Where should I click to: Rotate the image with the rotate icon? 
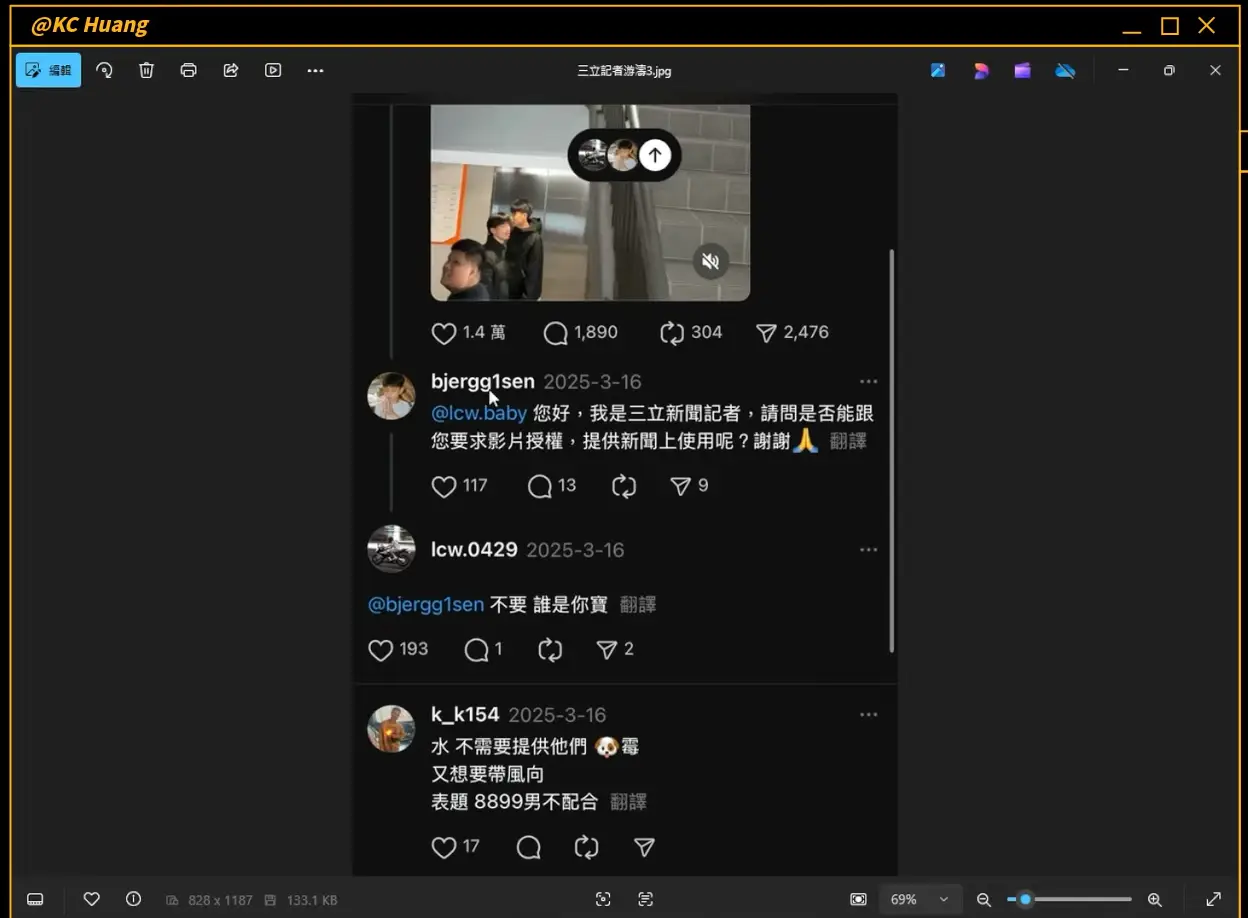pos(104,70)
